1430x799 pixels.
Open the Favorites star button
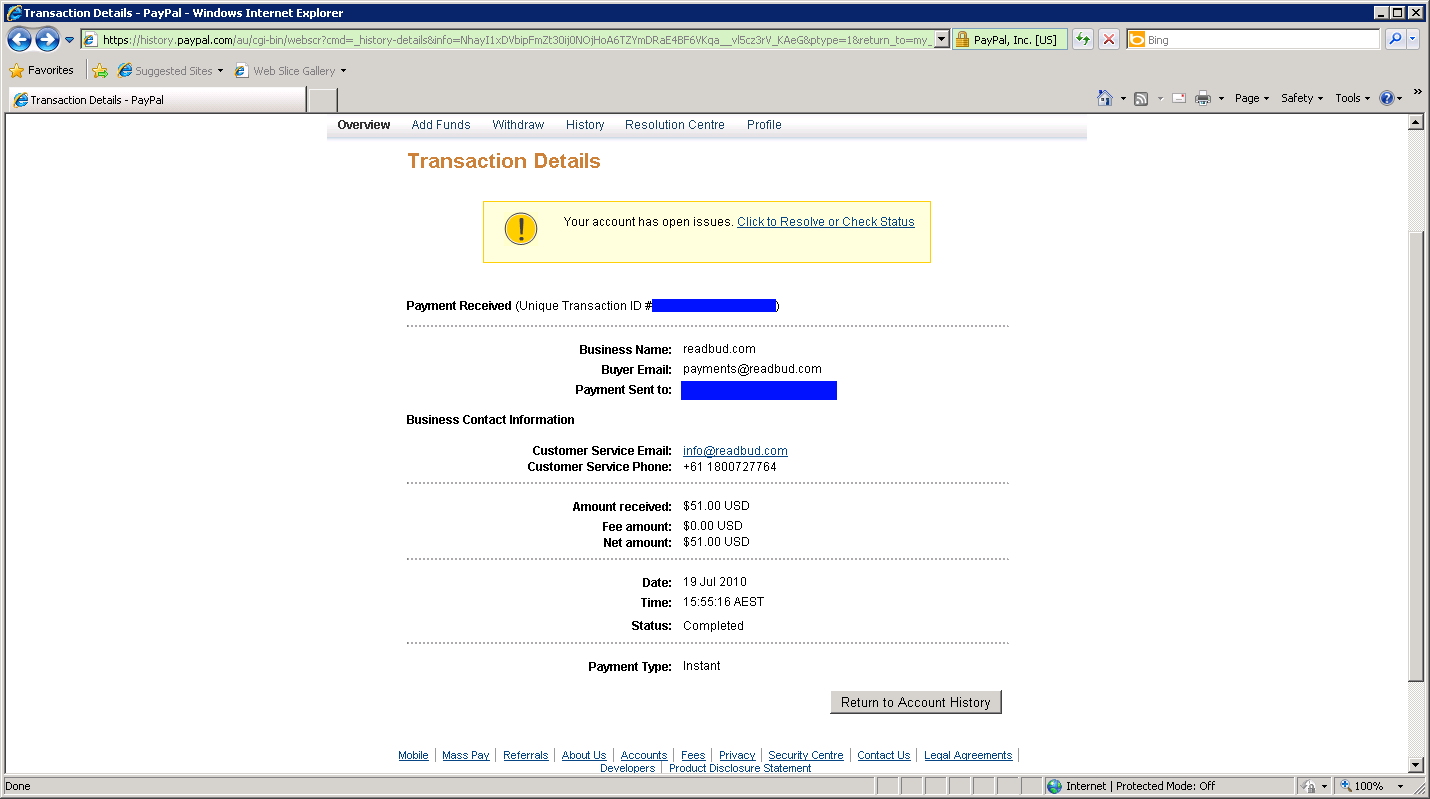[x=42, y=71]
